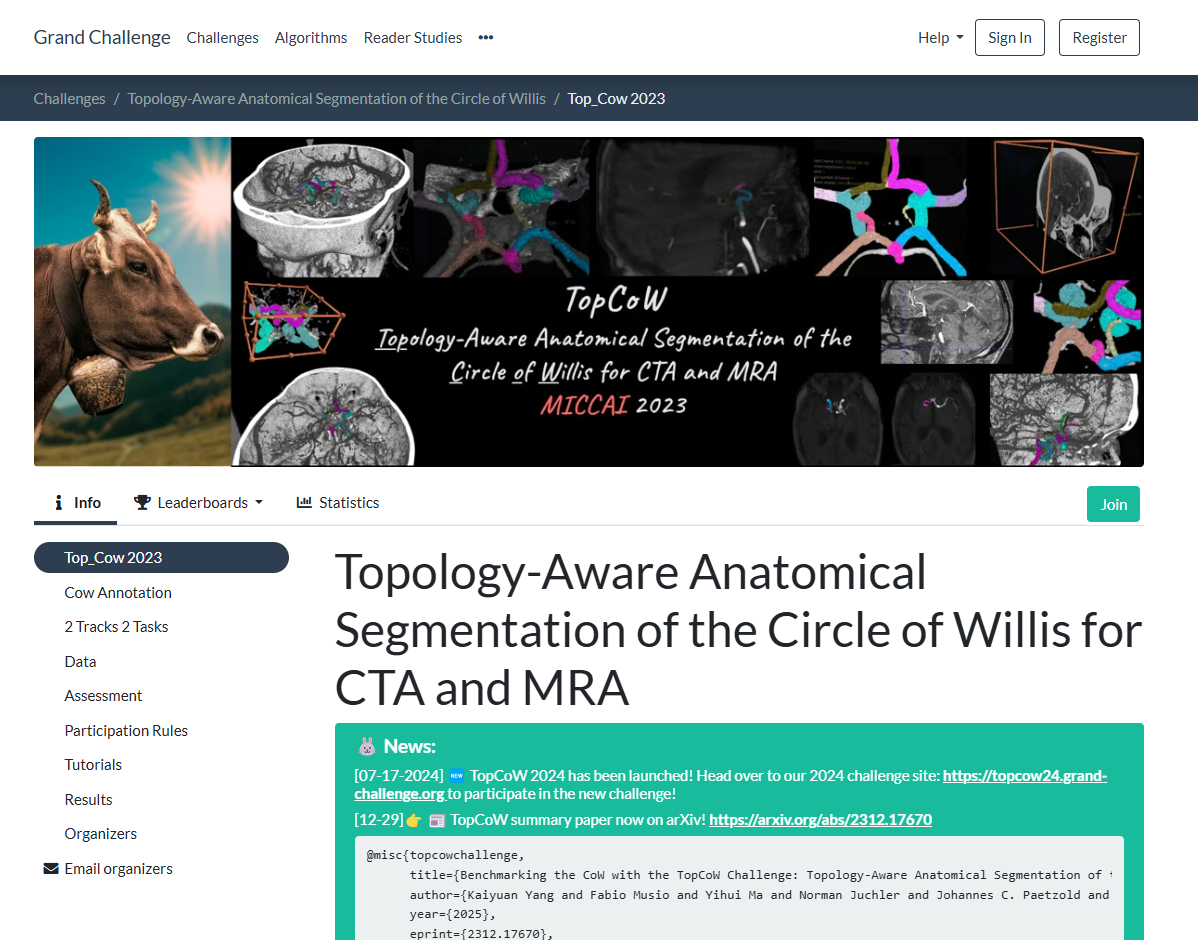Image resolution: width=1198 pixels, height=940 pixels.
Task: Click the Info 'i' icon
Action: coord(59,502)
